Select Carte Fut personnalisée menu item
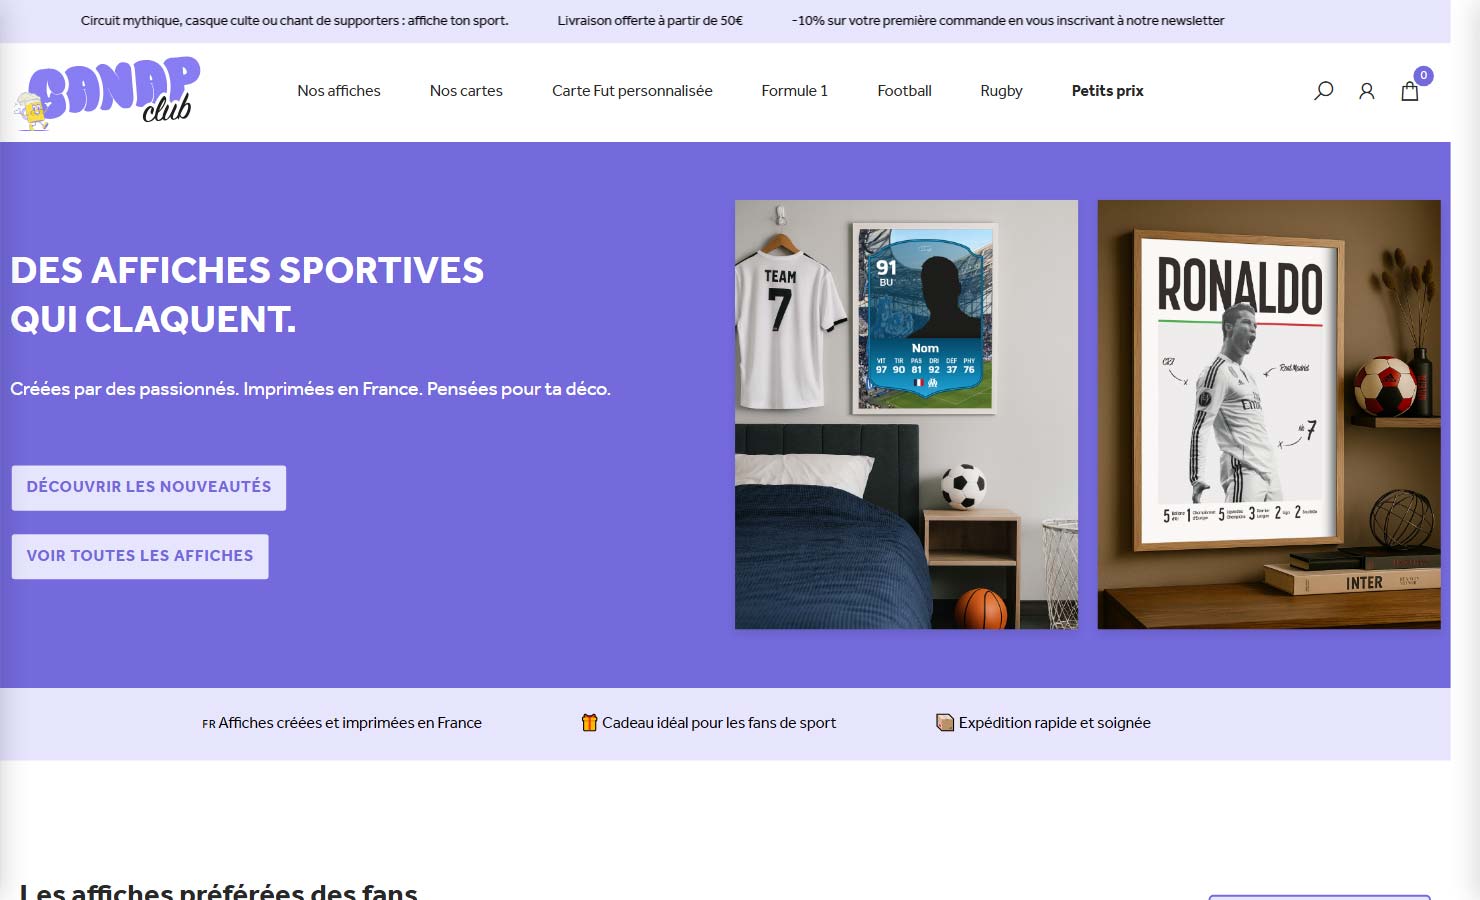Image resolution: width=1480 pixels, height=900 pixels. 632,91
